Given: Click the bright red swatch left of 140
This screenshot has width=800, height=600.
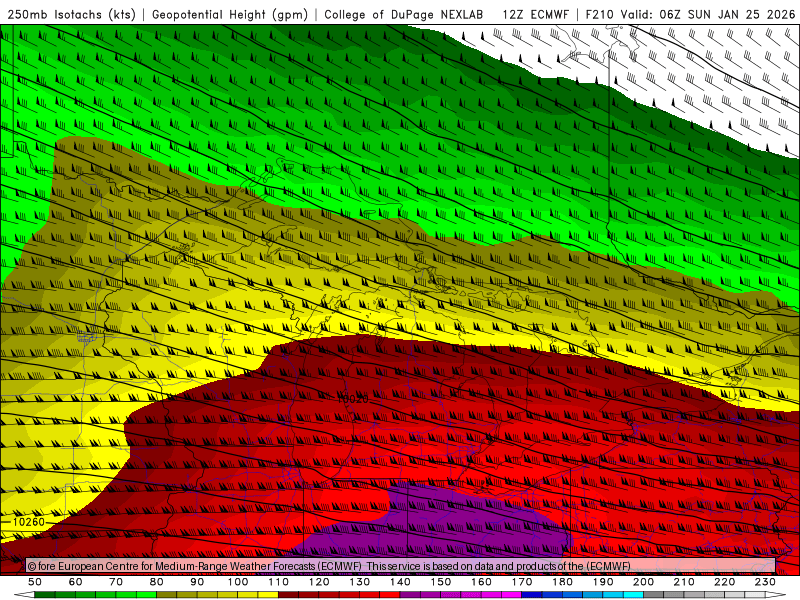Looking at the screenshot, I should pos(390,595).
